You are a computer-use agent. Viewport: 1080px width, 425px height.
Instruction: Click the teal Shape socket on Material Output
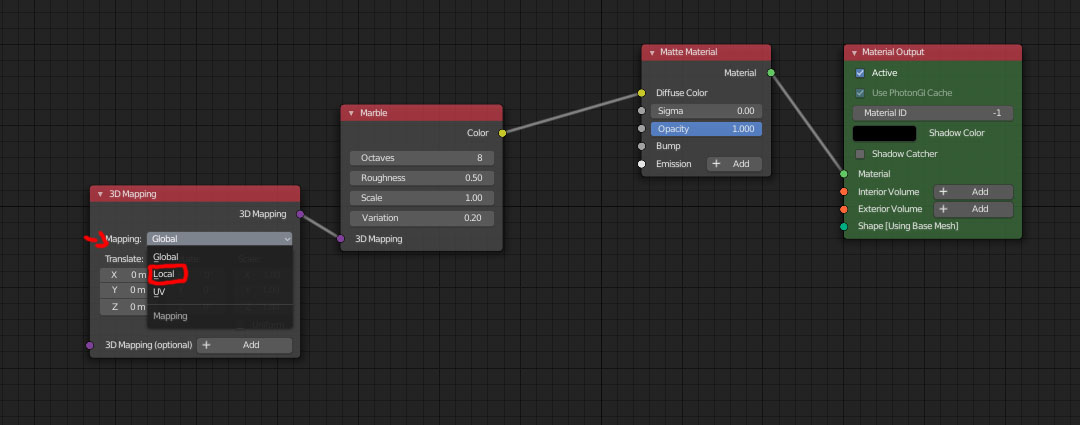(844, 226)
